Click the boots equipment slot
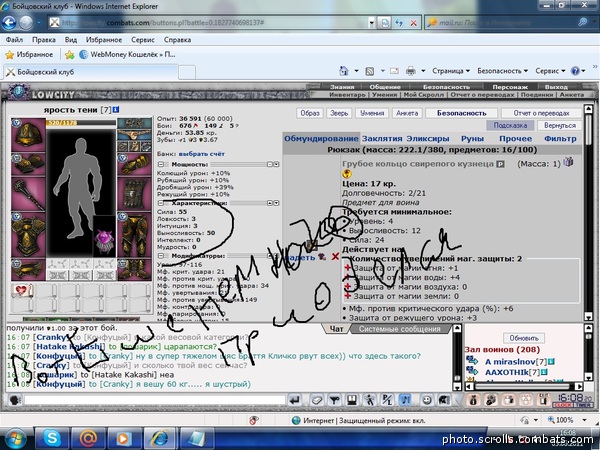 [134, 270]
